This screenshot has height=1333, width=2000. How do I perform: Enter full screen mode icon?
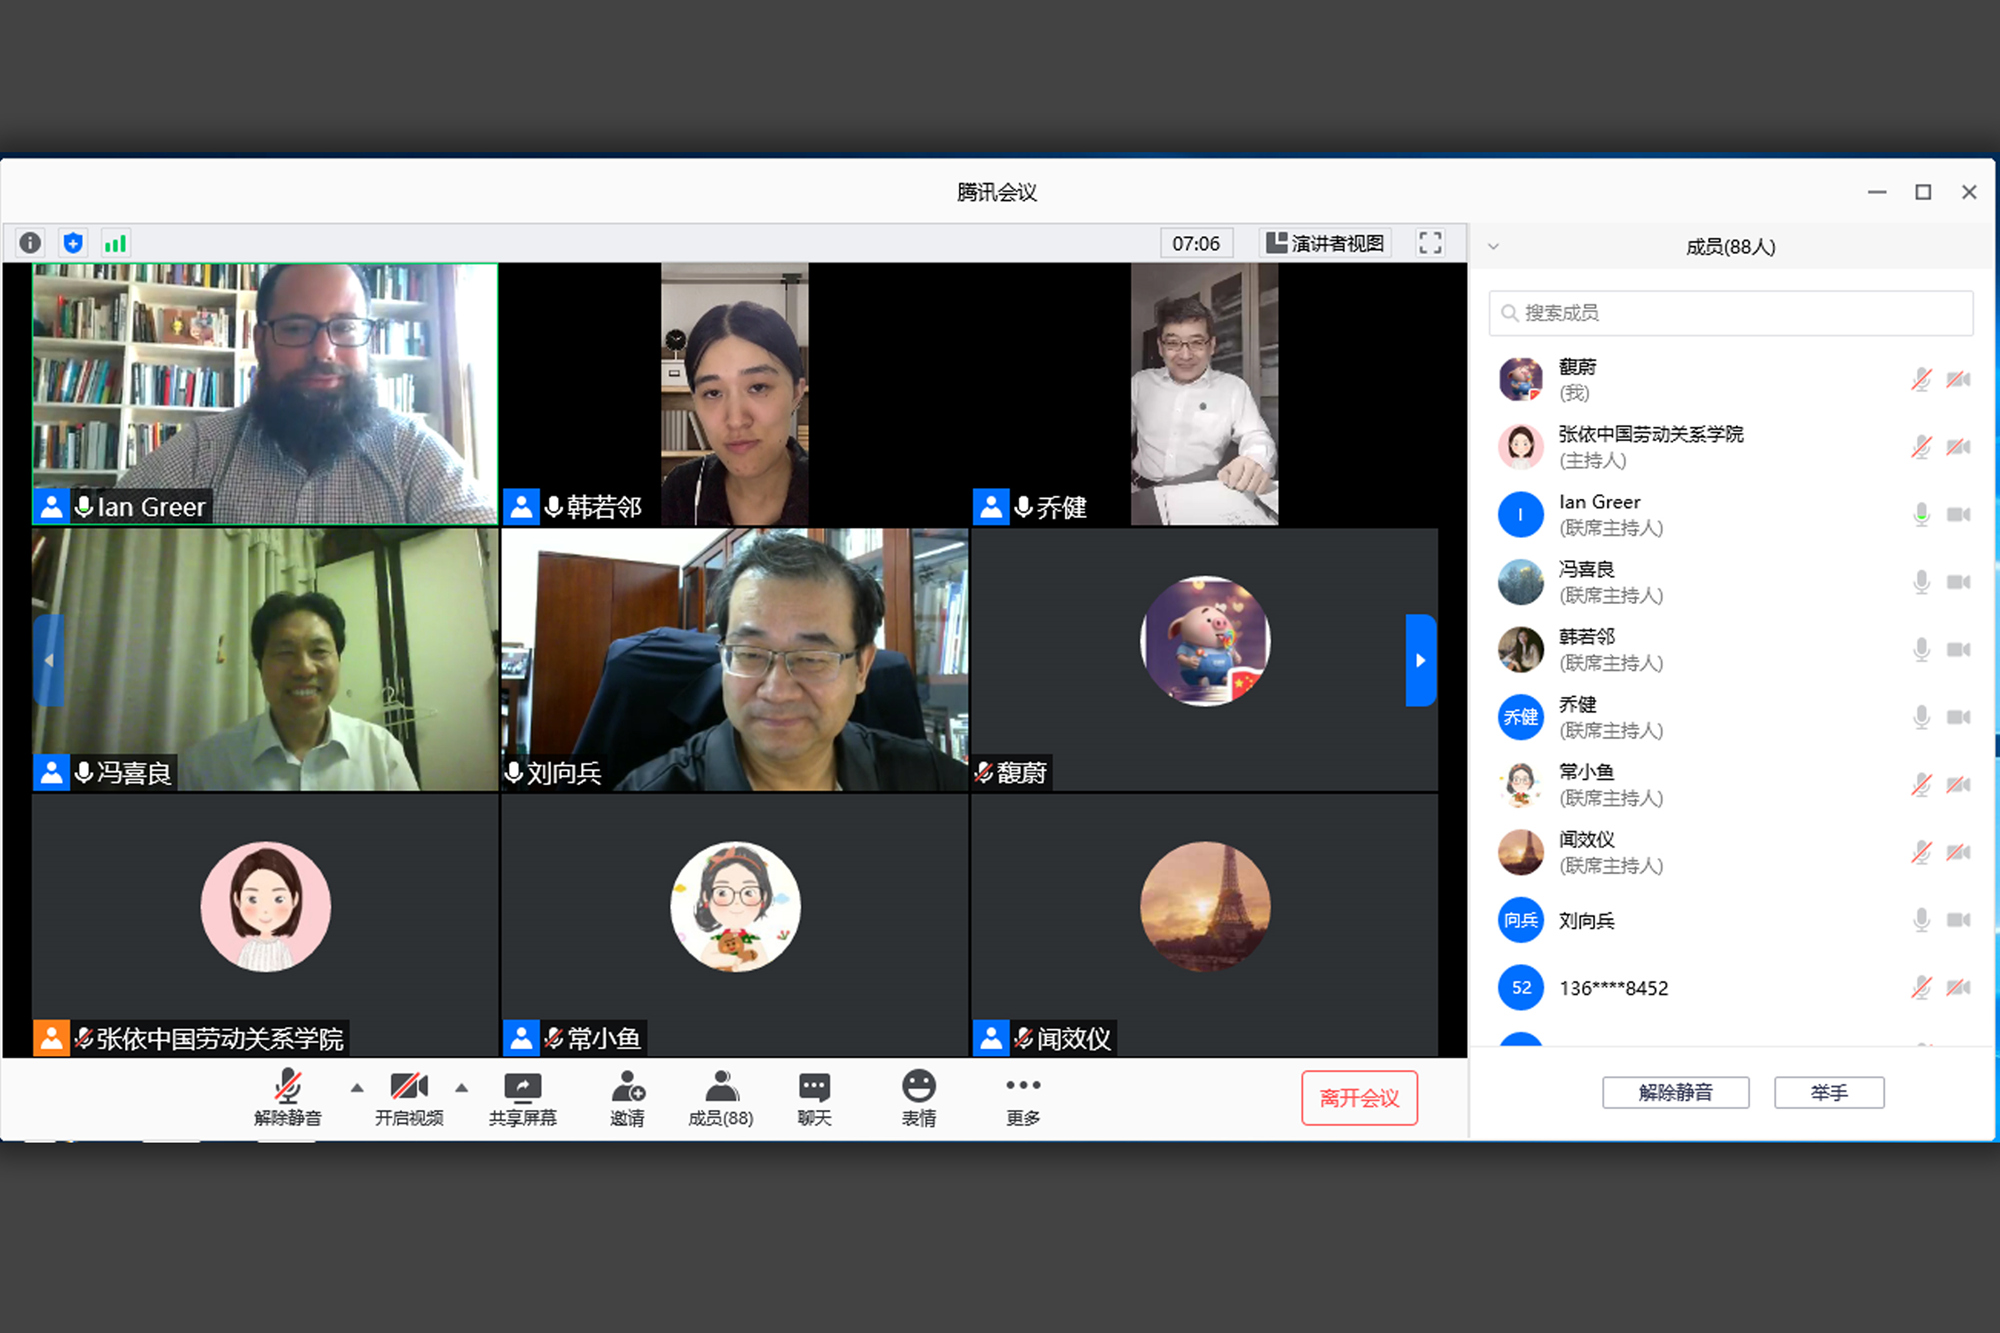coord(1430,243)
